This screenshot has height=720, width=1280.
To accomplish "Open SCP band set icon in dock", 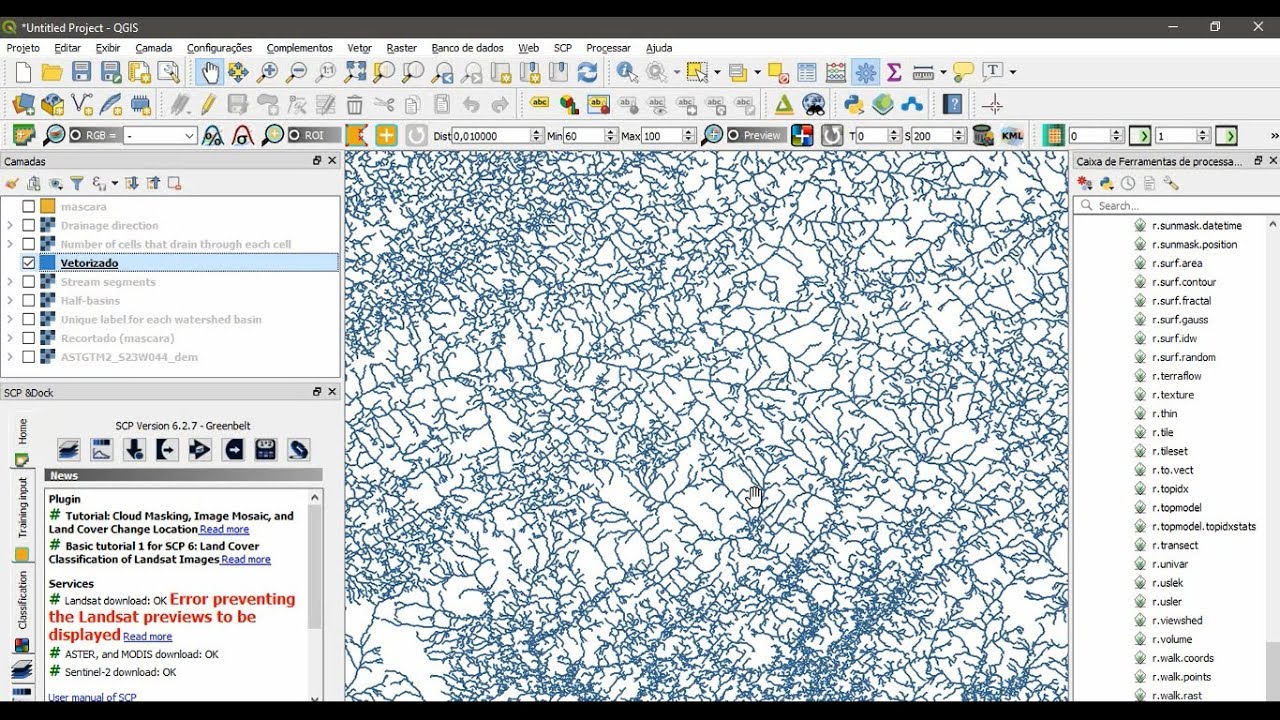I will pos(68,450).
